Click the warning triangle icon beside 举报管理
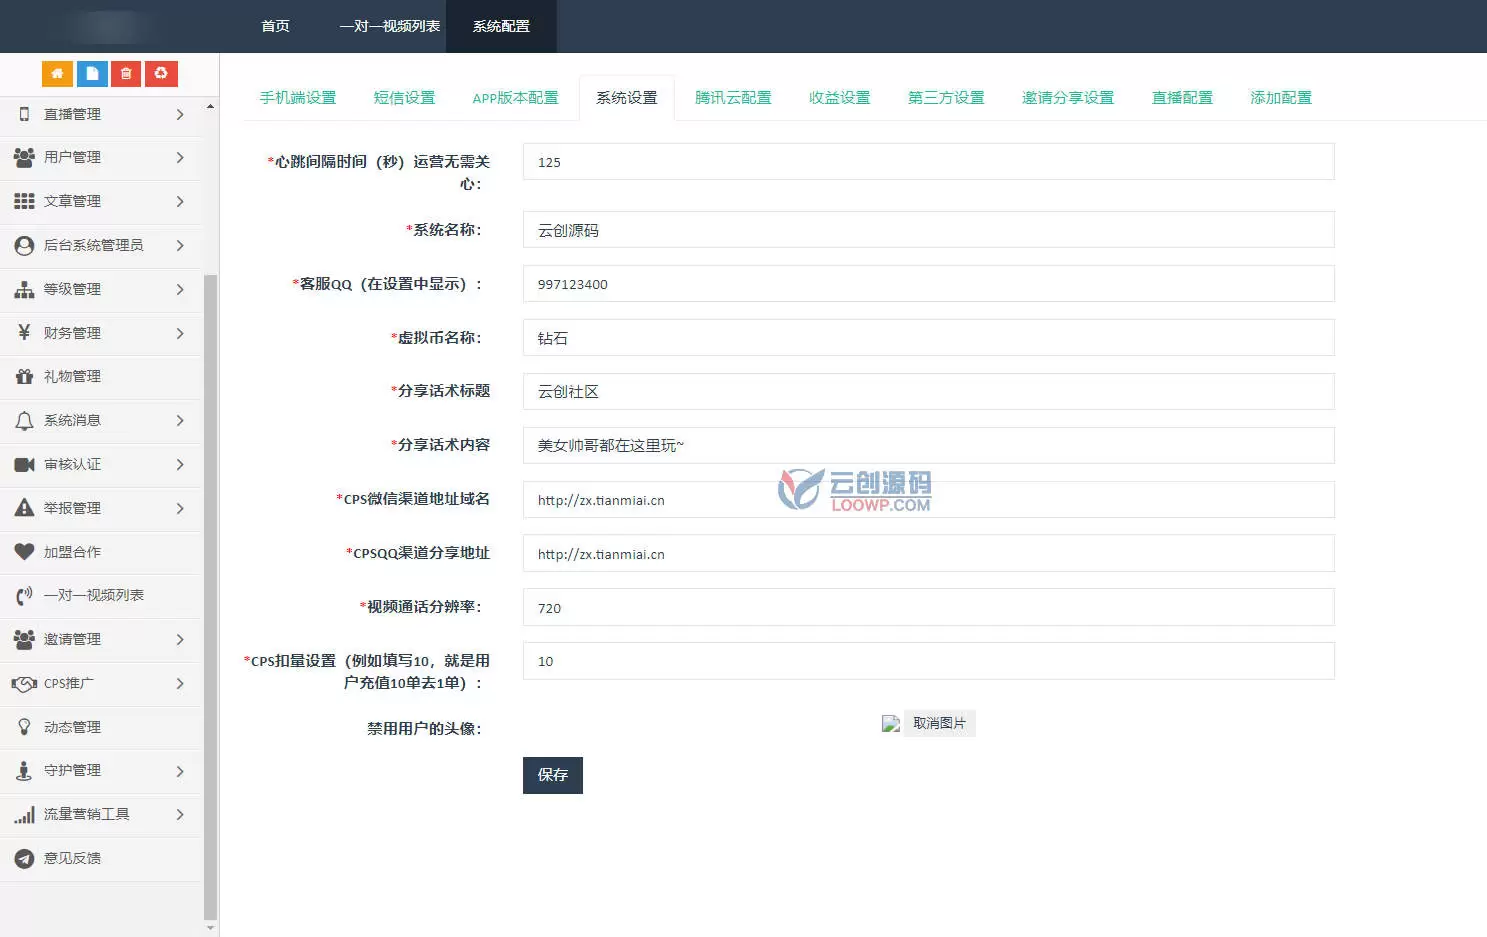This screenshot has height=937, width=1487. pos(24,507)
